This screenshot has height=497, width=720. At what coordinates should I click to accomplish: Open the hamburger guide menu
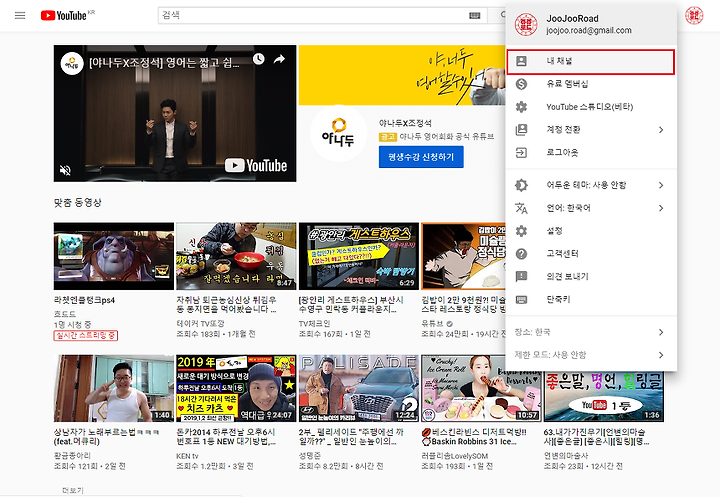[20, 16]
